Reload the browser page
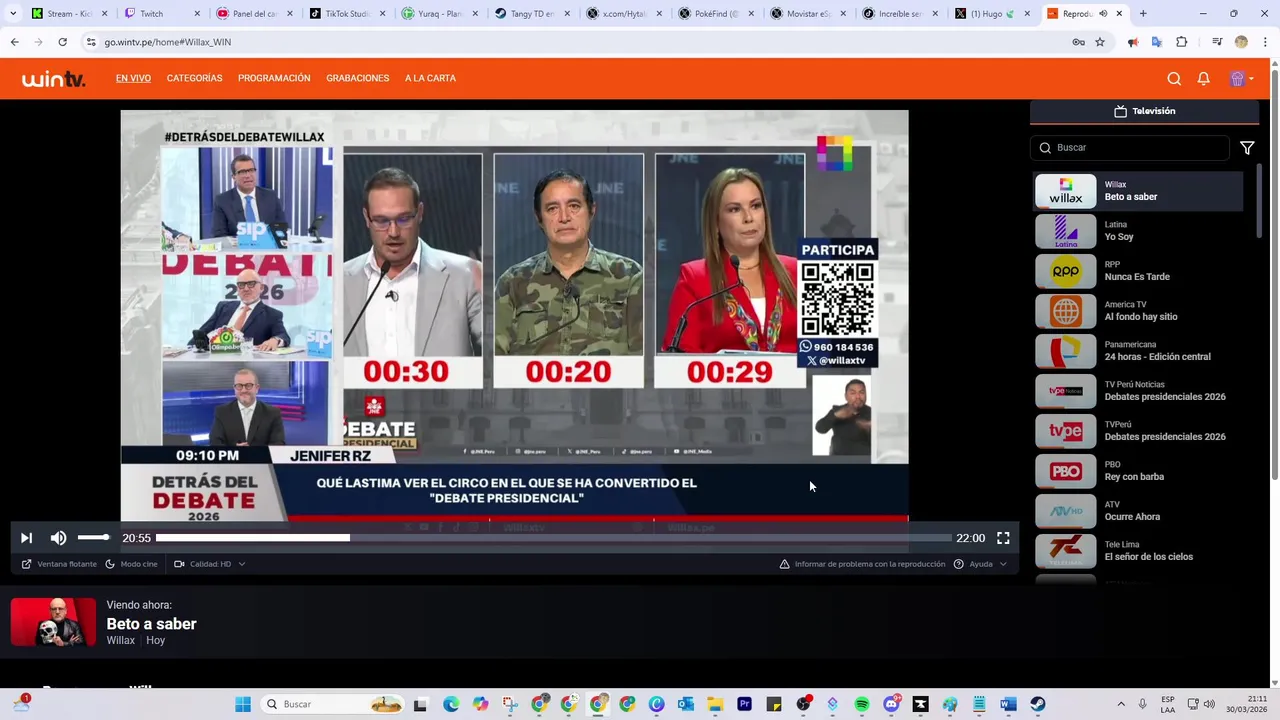Screen dimensions: 1280x720 coord(62,42)
